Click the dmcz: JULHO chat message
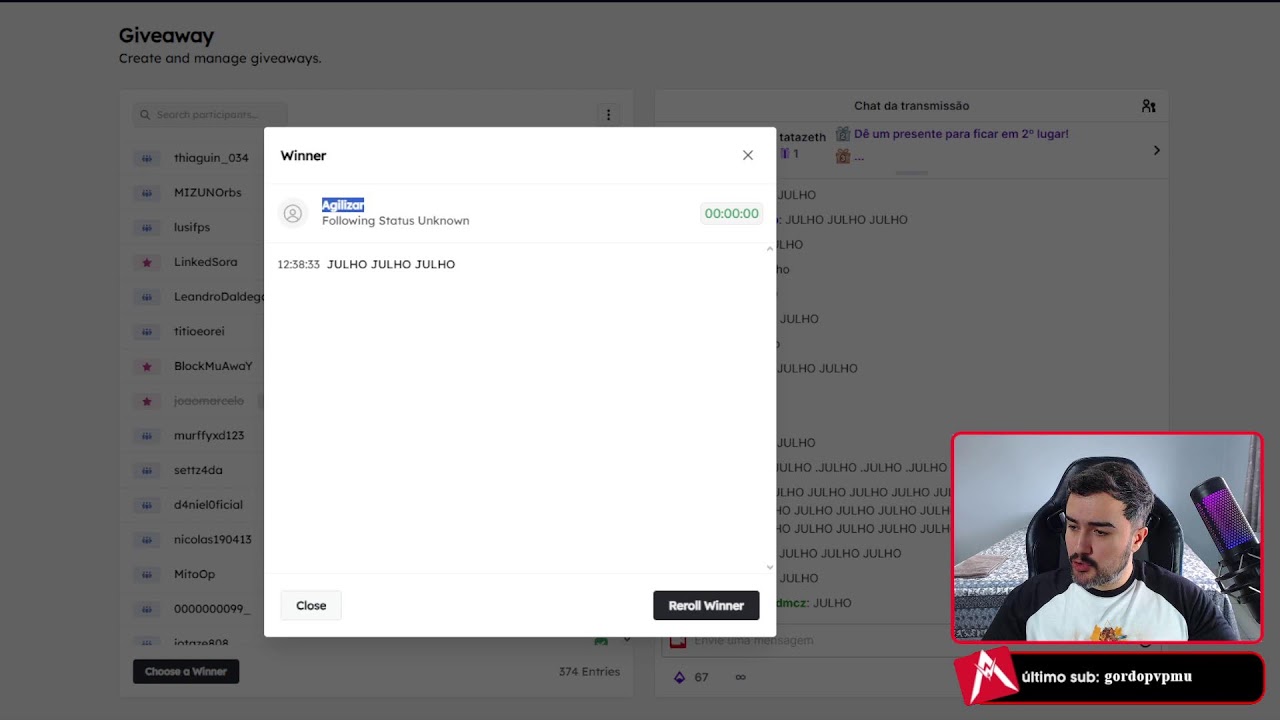This screenshot has height=720, width=1280. coord(814,603)
